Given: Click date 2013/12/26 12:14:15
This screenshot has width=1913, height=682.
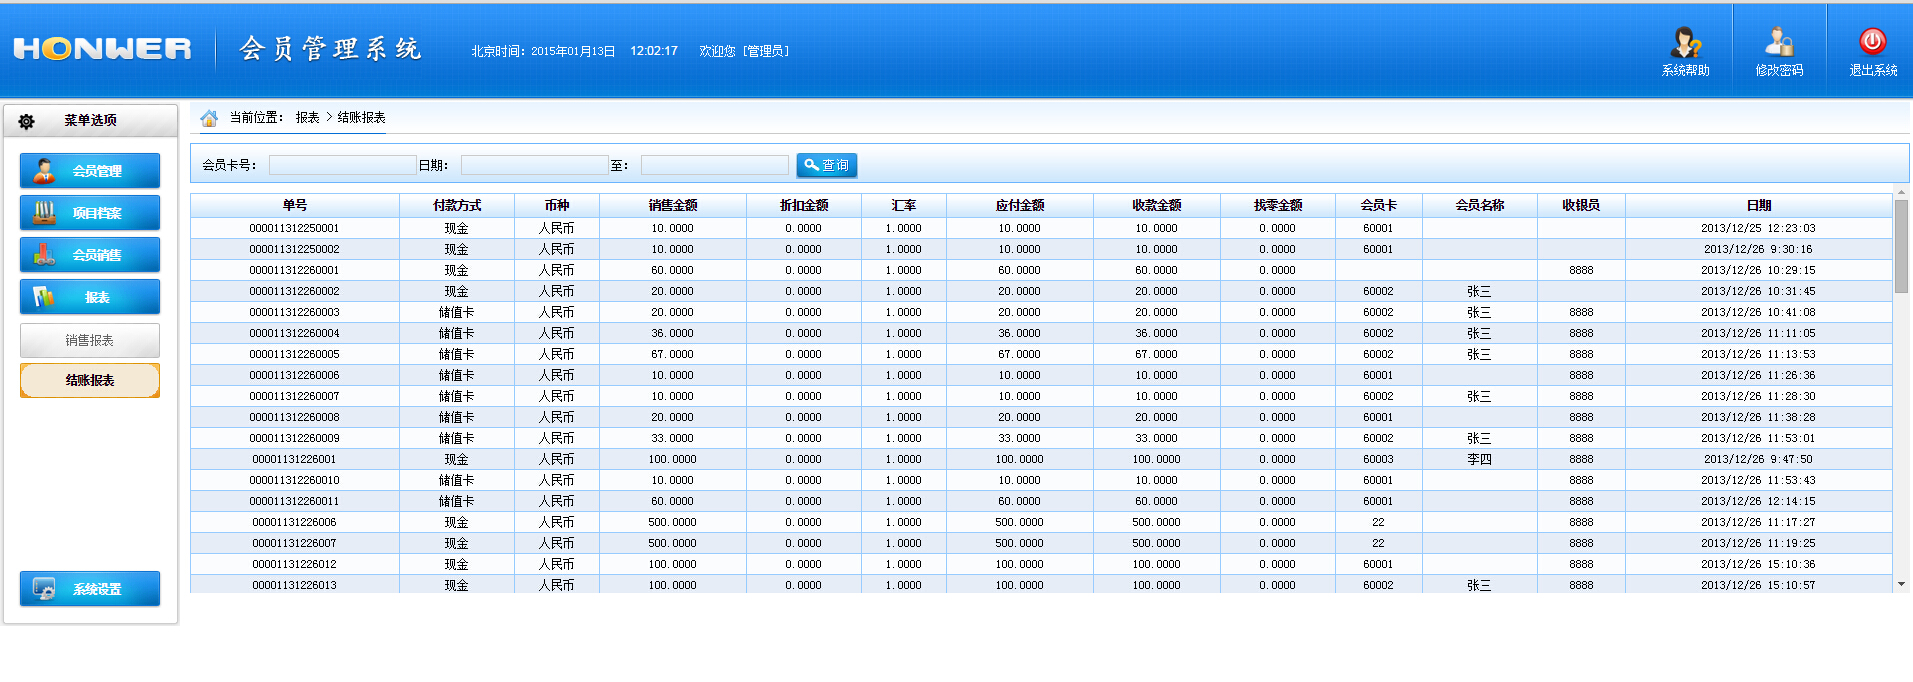Looking at the screenshot, I should pyautogui.click(x=1758, y=501).
